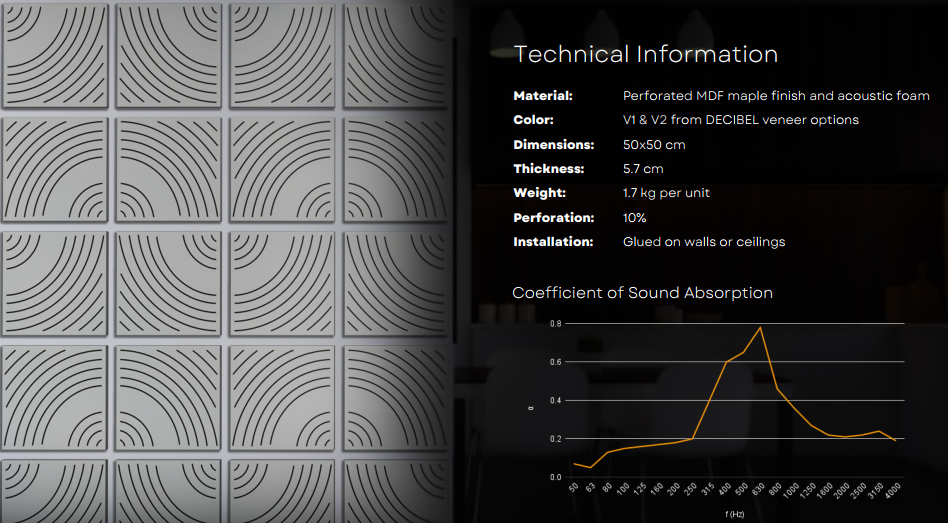Screen dimensions: 948x523
Task: Click the Technical Information heading
Action: (x=645, y=54)
